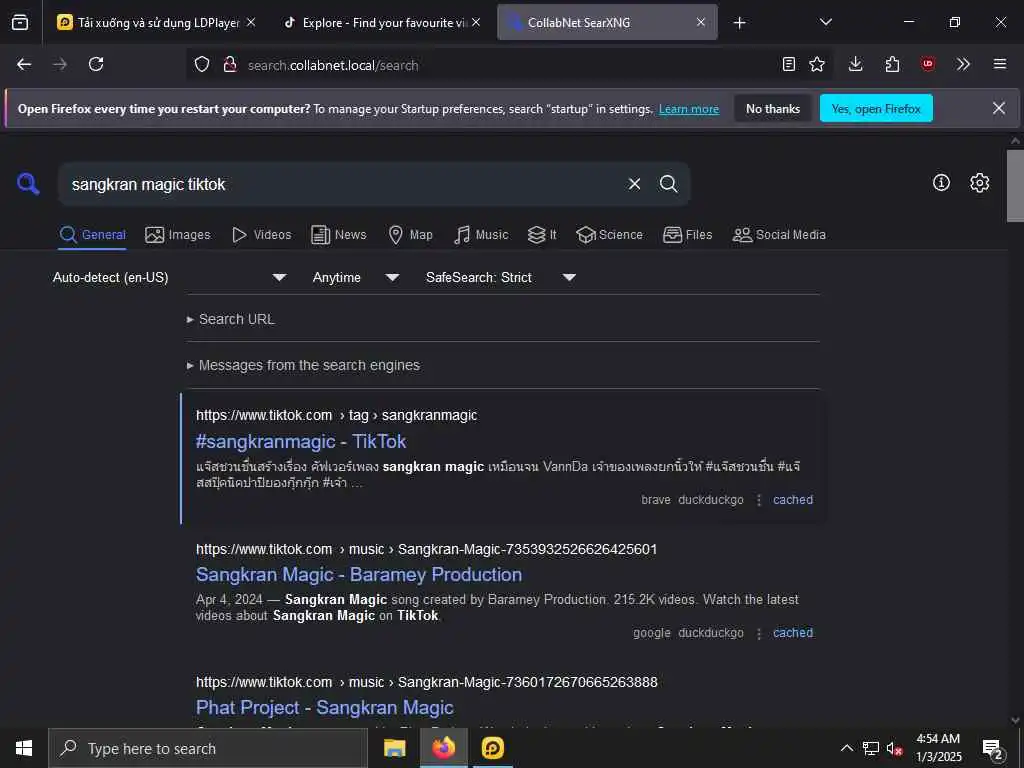This screenshot has width=1024, height=768.
Task: Show hidden system tray icons
Action: 846,748
